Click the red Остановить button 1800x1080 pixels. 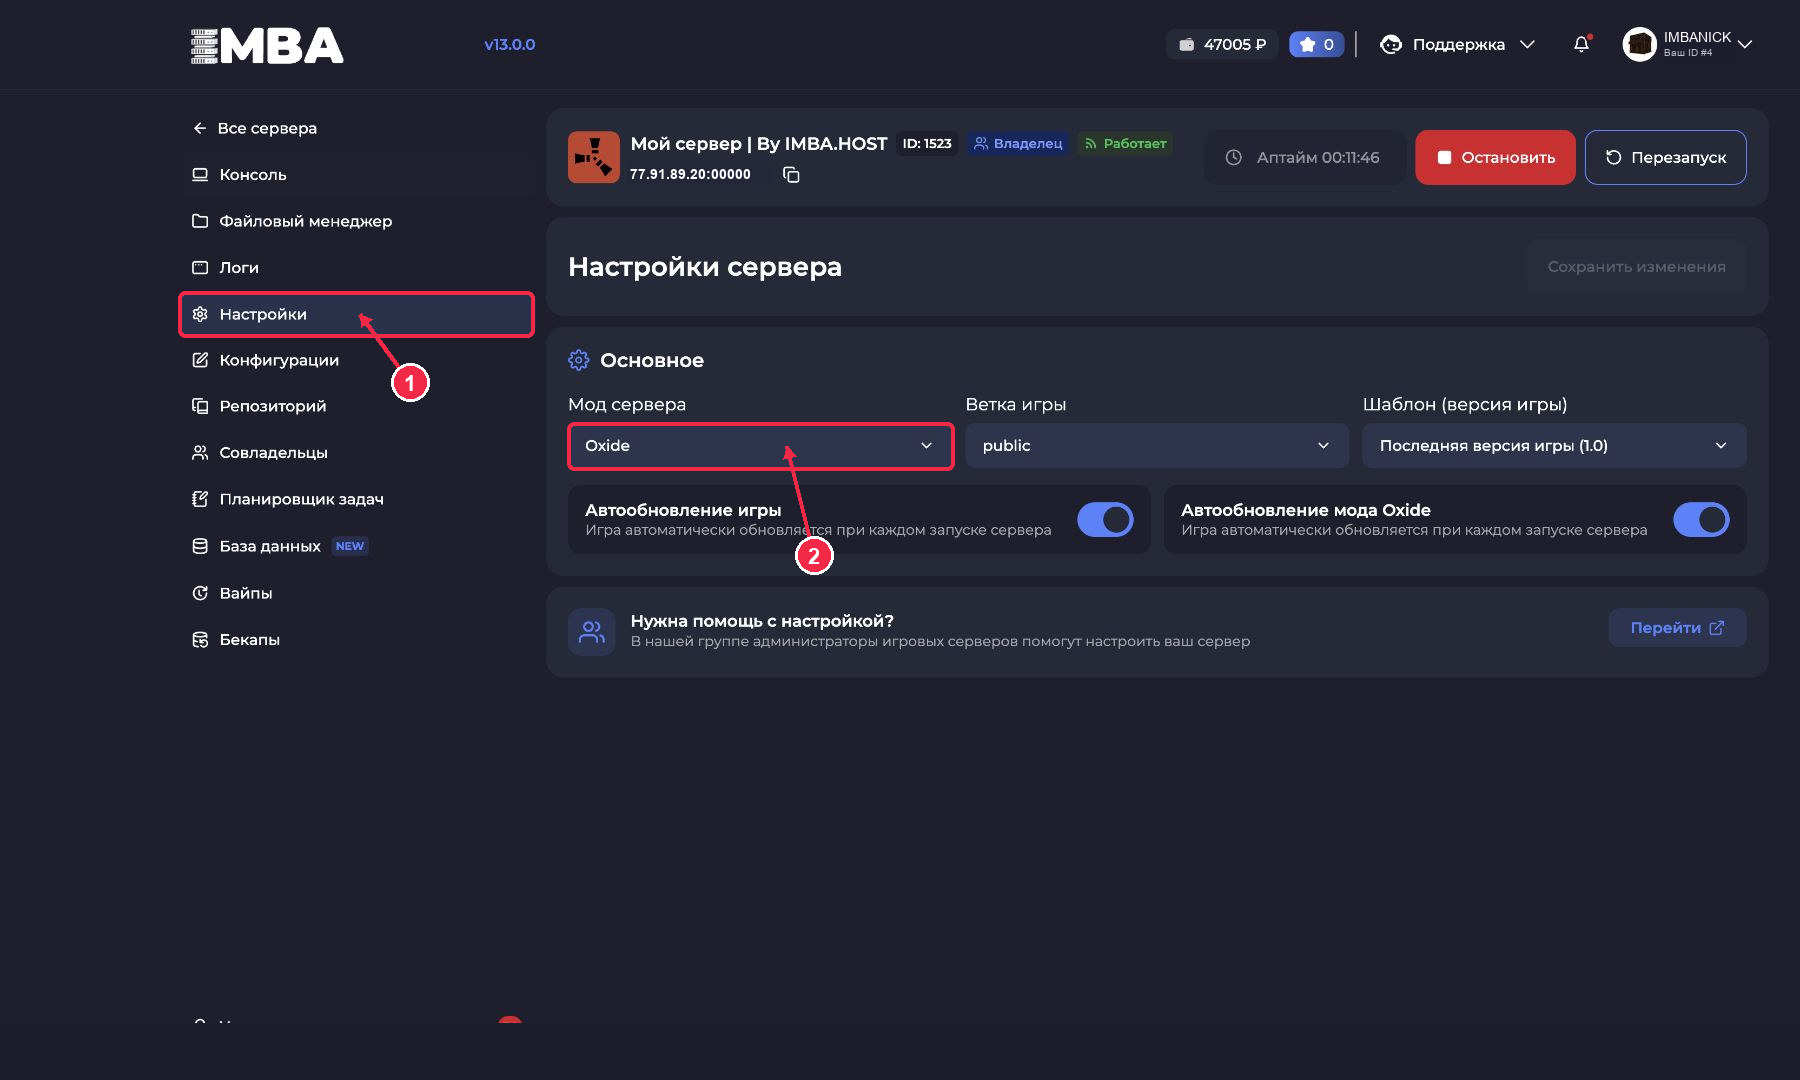coord(1495,157)
